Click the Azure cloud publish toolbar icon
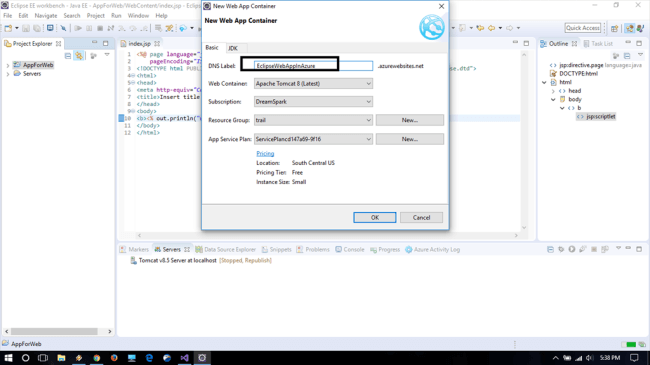The height and width of the screenshot is (365, 650). pos(183,28)
